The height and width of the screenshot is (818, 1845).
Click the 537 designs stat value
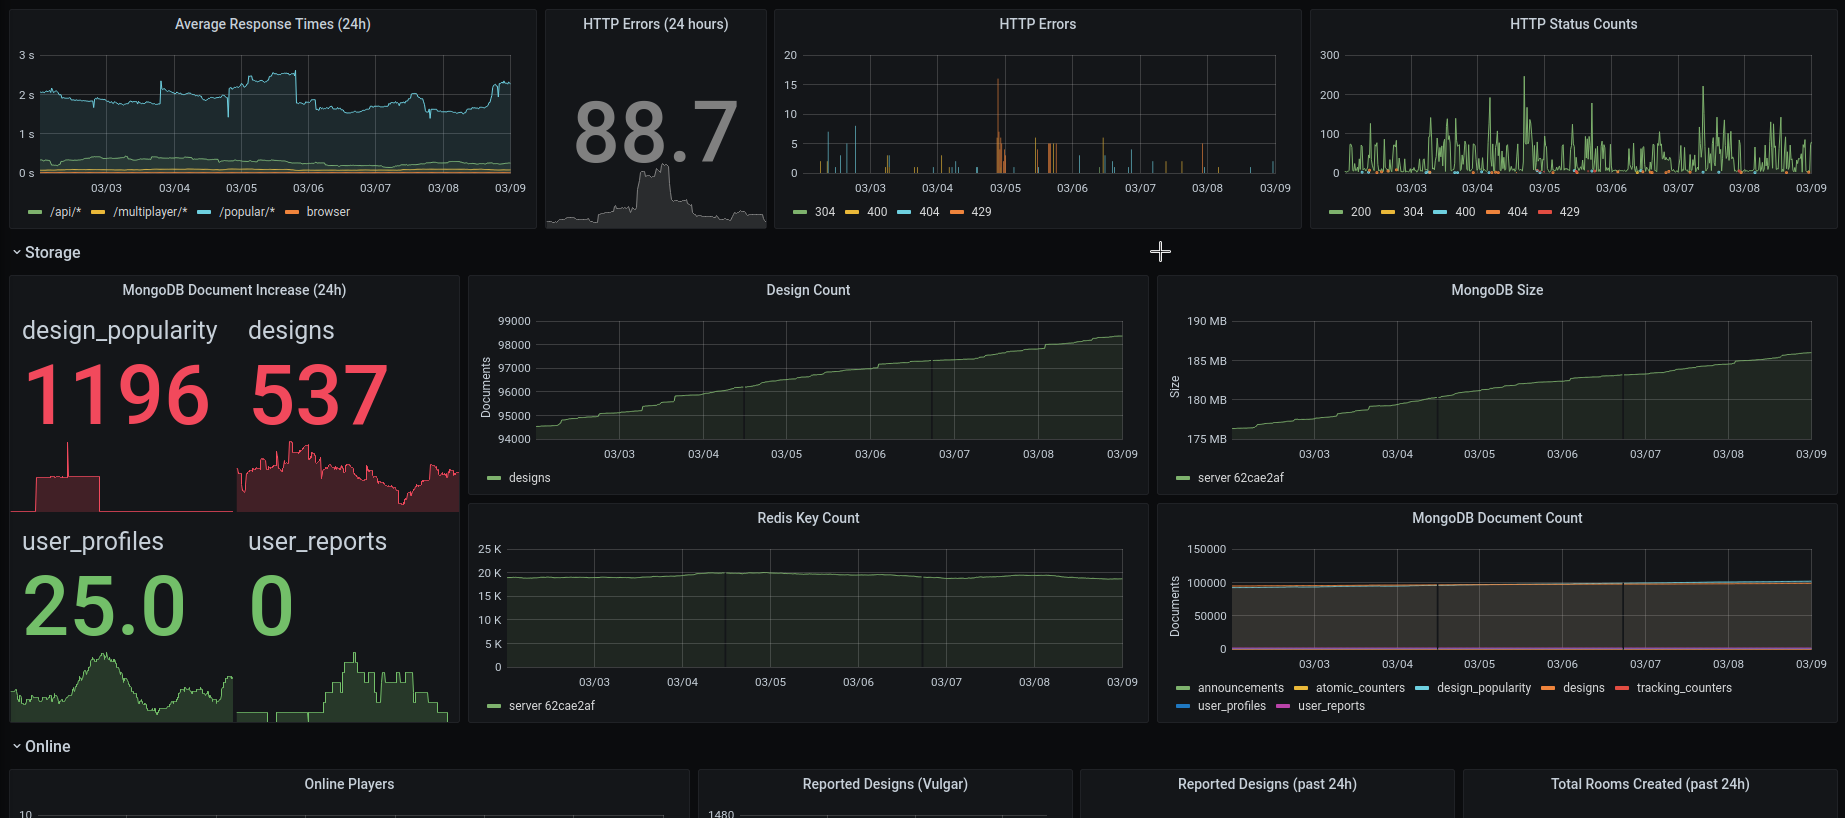click(319, 395)
